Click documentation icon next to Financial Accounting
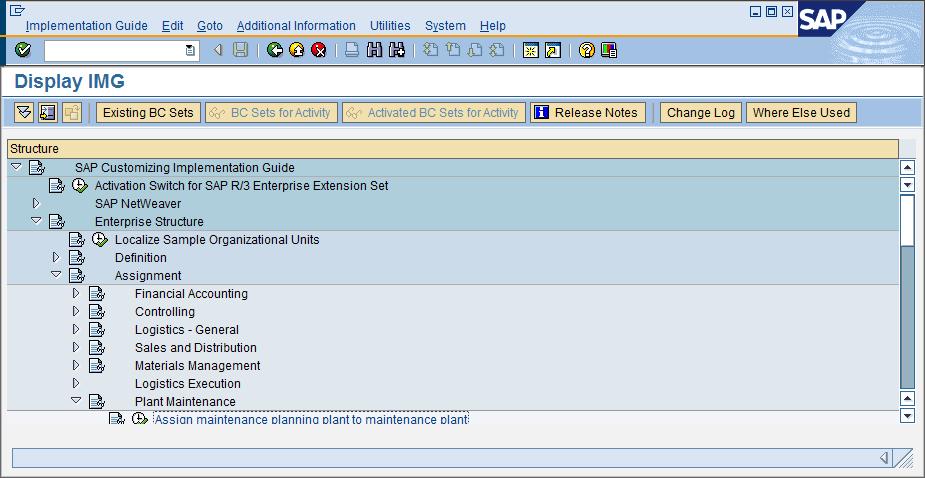The width and height of the screenshot is (925, 478). point(97,294)
